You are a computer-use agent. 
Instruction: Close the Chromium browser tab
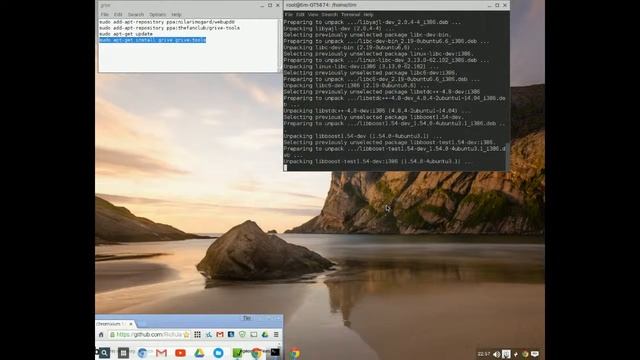point(131,324)
